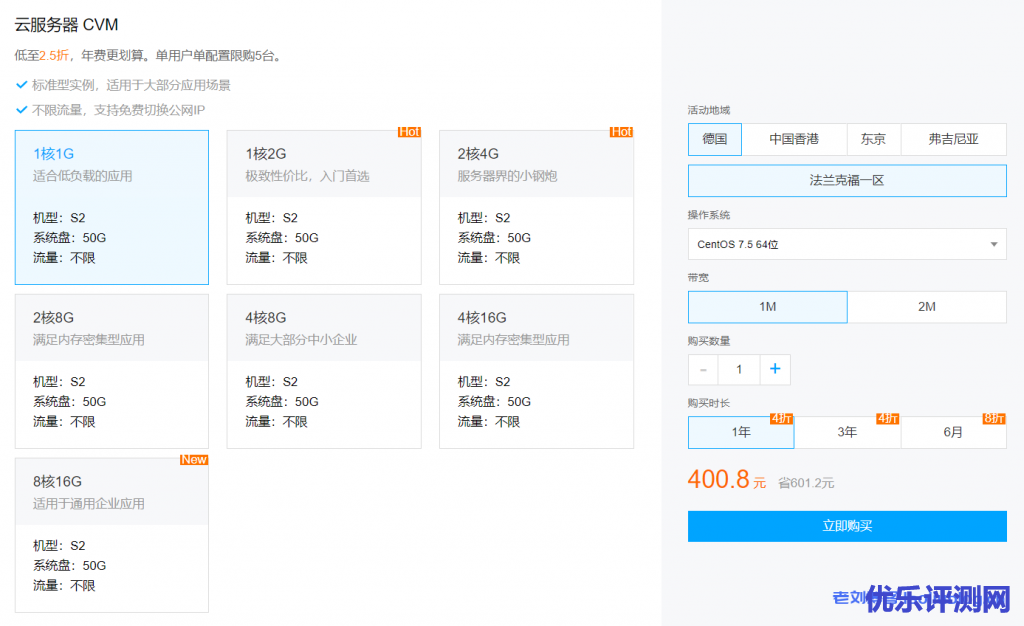Choose 3年 purchase duration
1024x626 pixels.
tap(847, 432)
